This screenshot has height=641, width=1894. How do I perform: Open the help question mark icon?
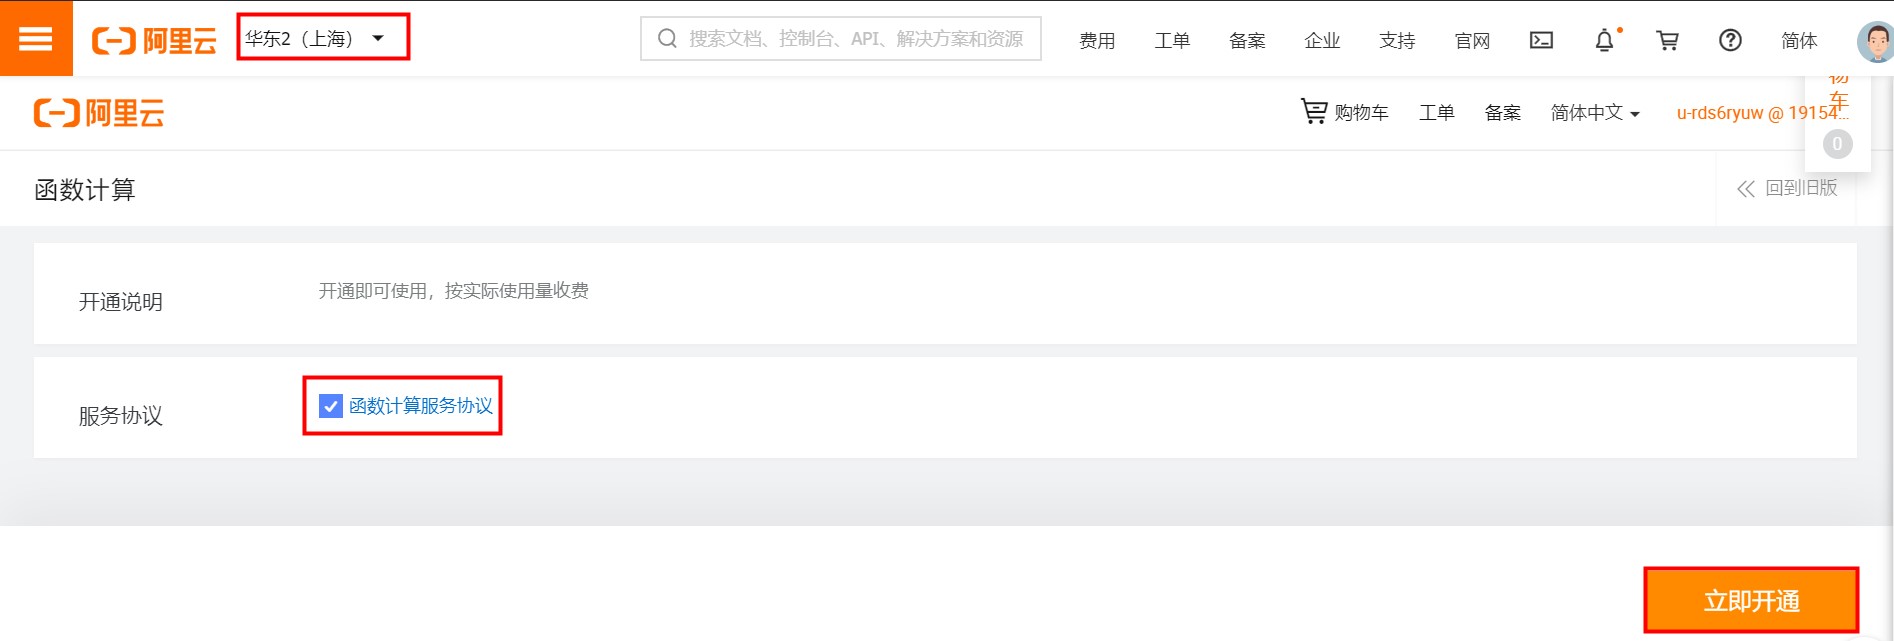pyautogui.click(x=1730, y=40)
